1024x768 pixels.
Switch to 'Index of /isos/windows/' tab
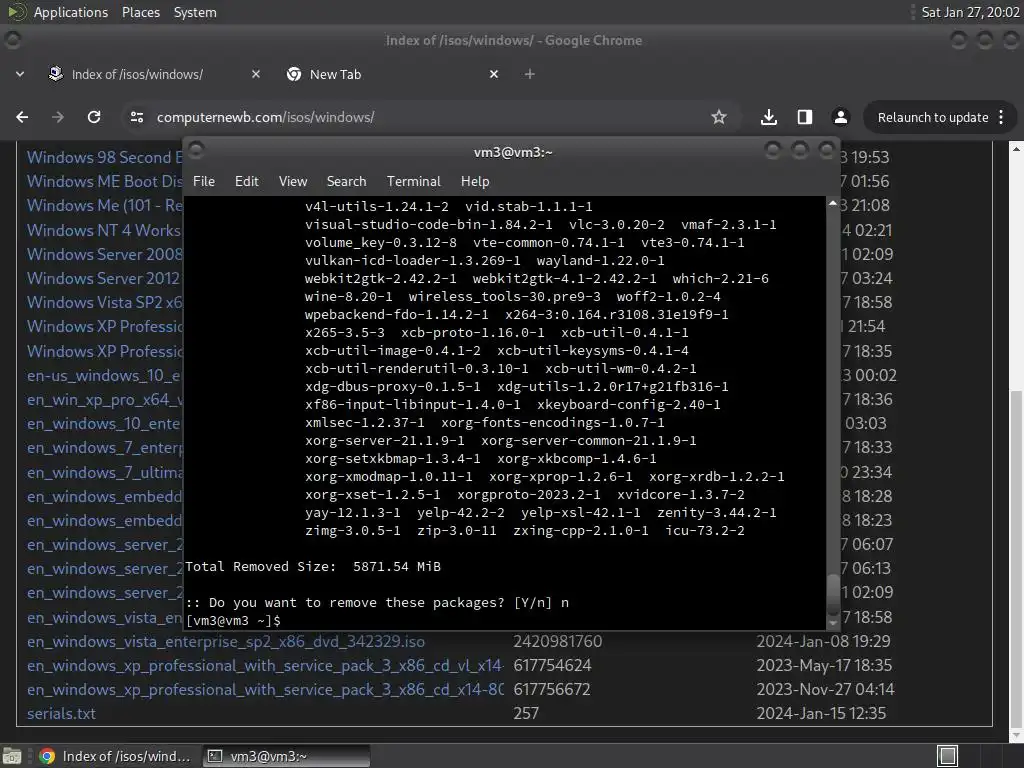tap(137, 74)
